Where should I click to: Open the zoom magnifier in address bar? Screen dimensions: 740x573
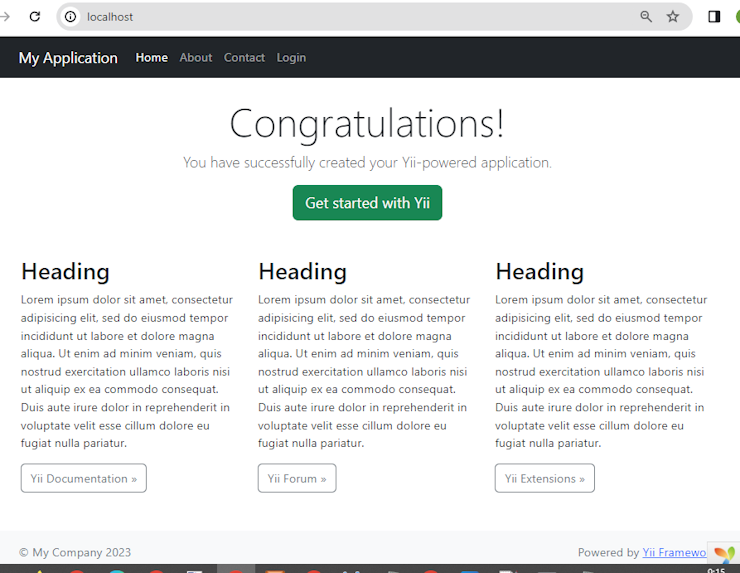646,17
